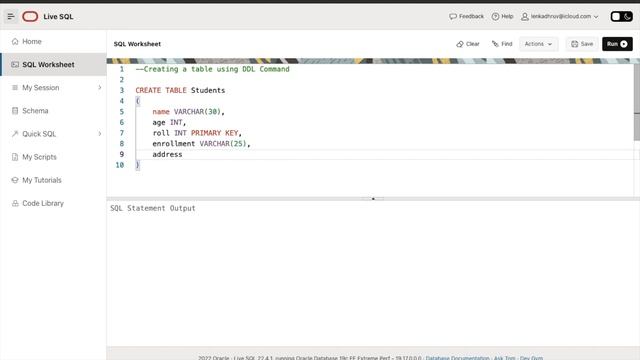Image resolution: width=640 pixels, height=360 pixels.
Task: Collapse the navigation hamburger menu
Action: 11,16
